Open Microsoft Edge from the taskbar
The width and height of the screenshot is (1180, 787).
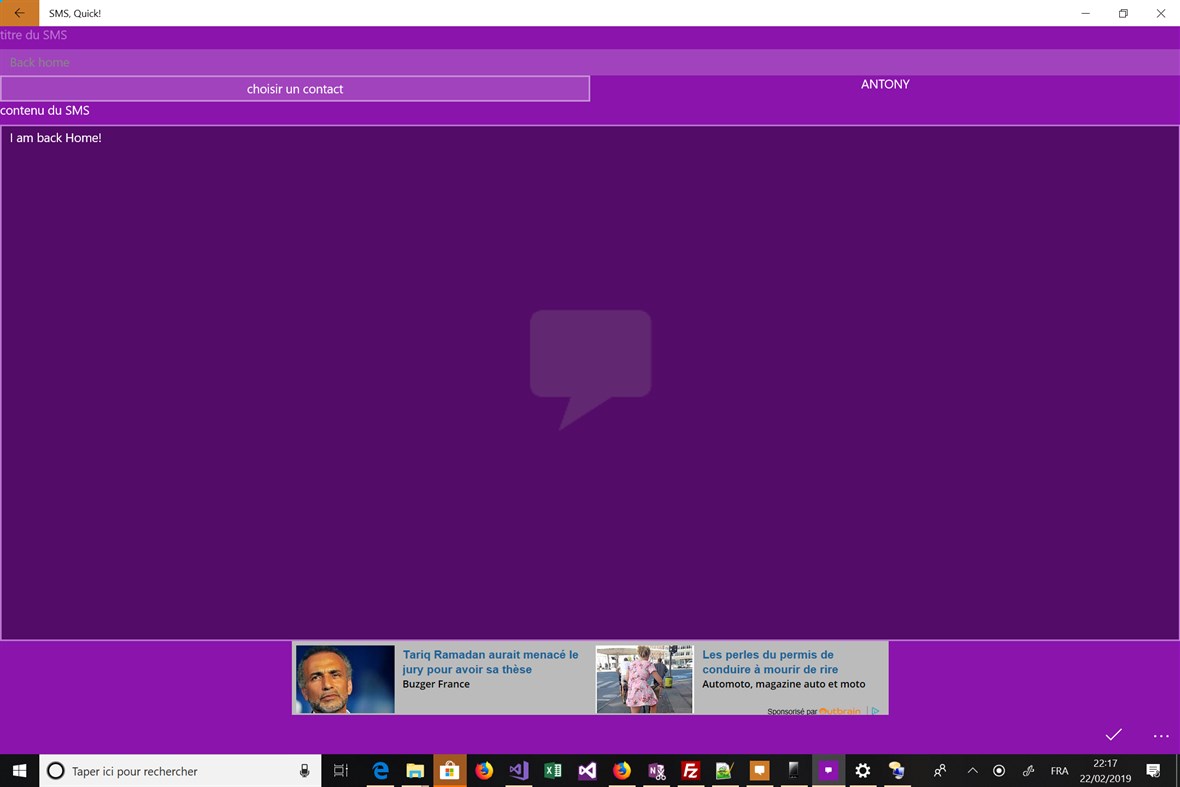(x=381, y=771)
